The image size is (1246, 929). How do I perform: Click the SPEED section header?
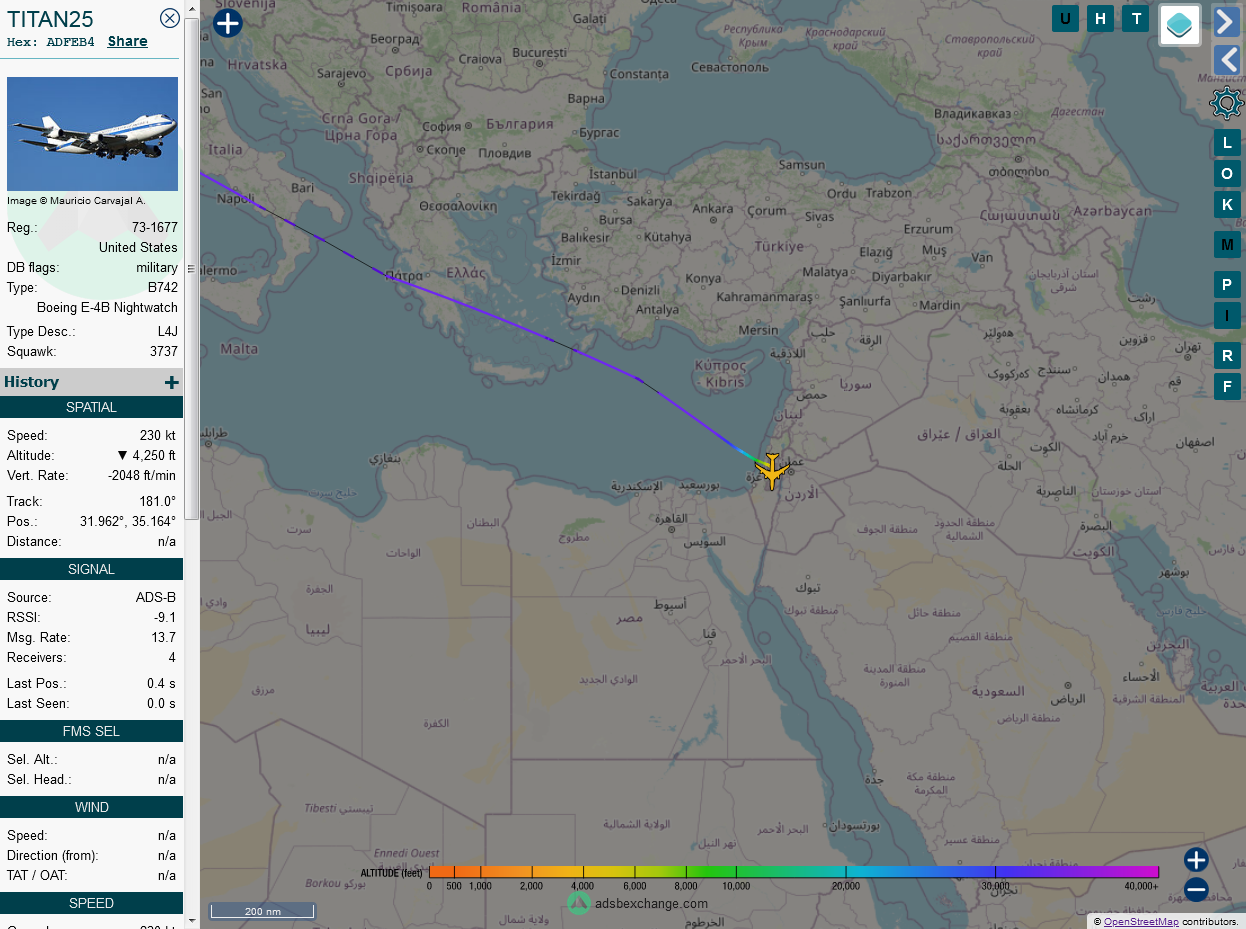pyautogui.click(x=92, y=903)
